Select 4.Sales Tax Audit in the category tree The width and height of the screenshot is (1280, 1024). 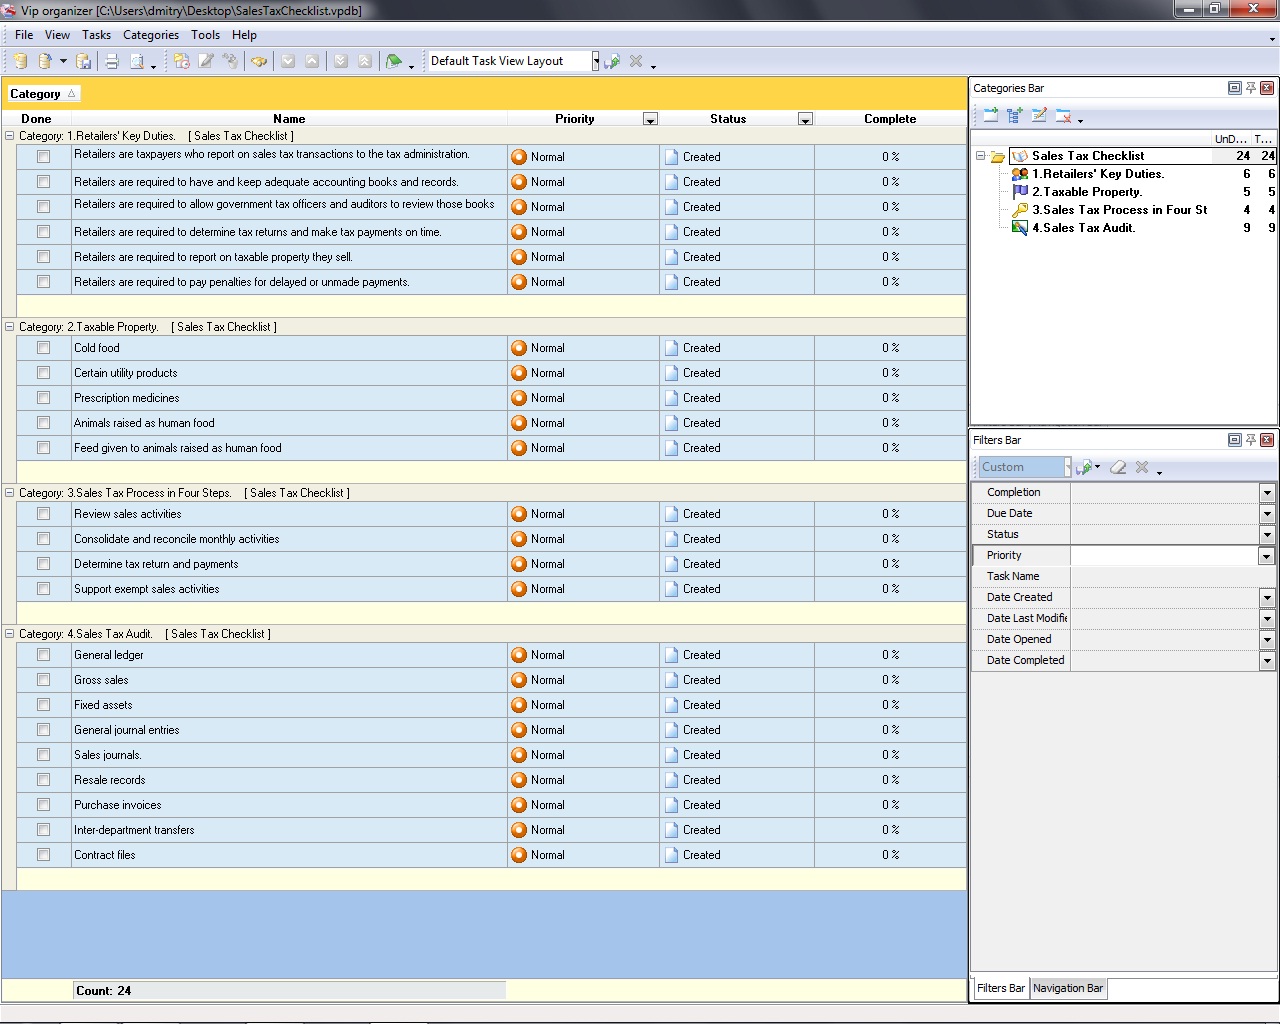pos(1083,228)
